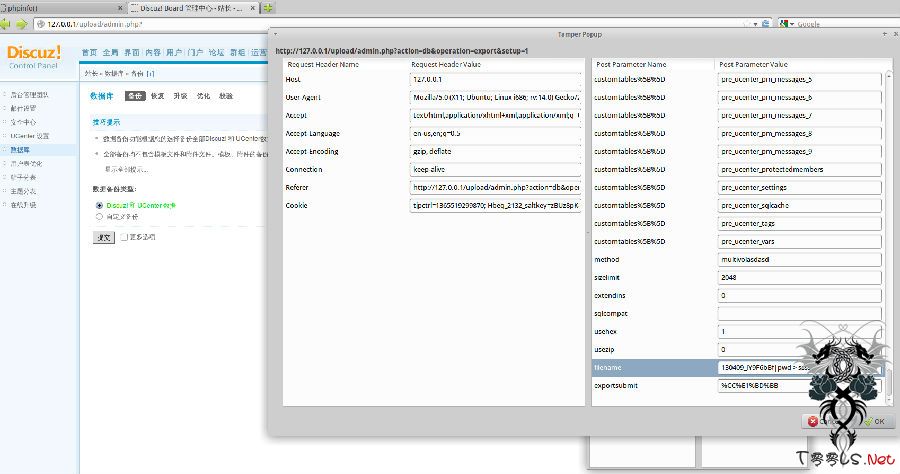Image resolution: width=900 pixels, height=474 pixels.
Task: Tick the 更多选项 checkbox
Action: [124, 237]
